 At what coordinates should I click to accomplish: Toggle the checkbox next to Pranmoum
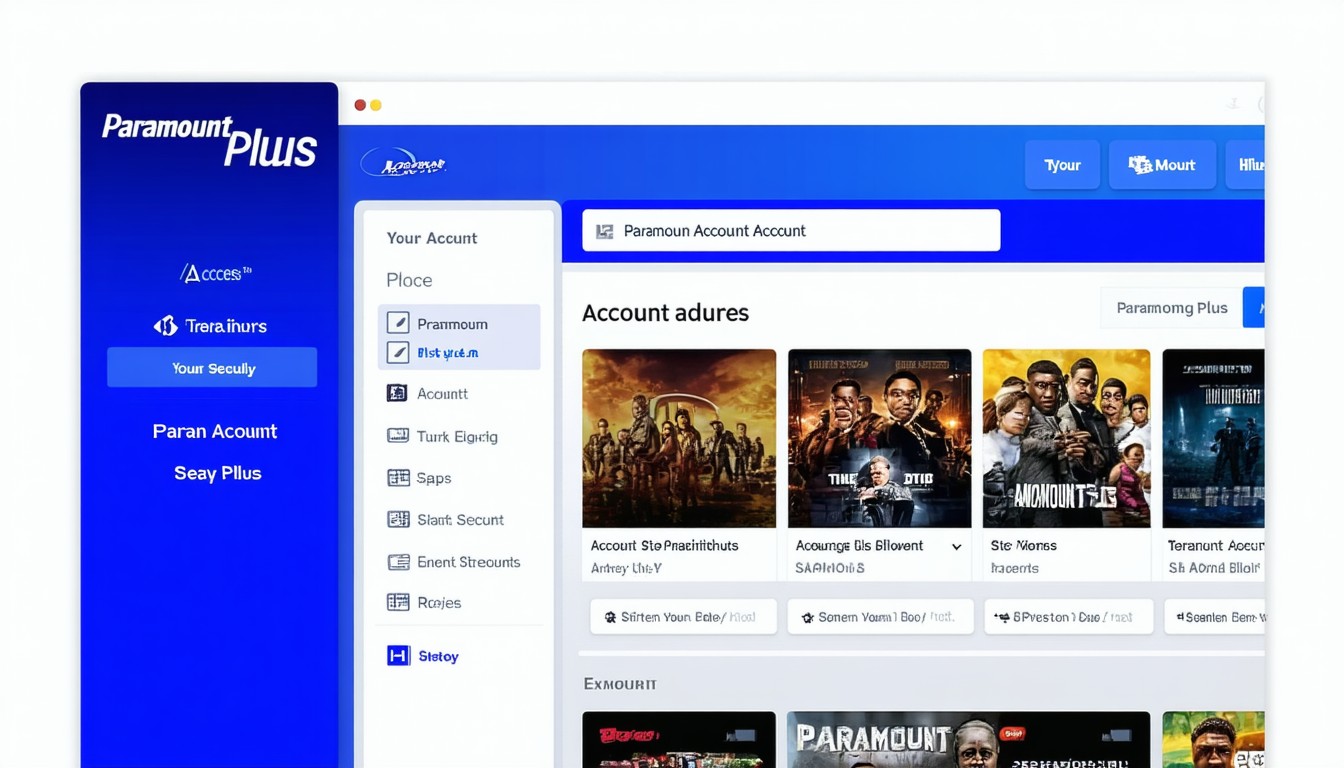click(398, 323)
